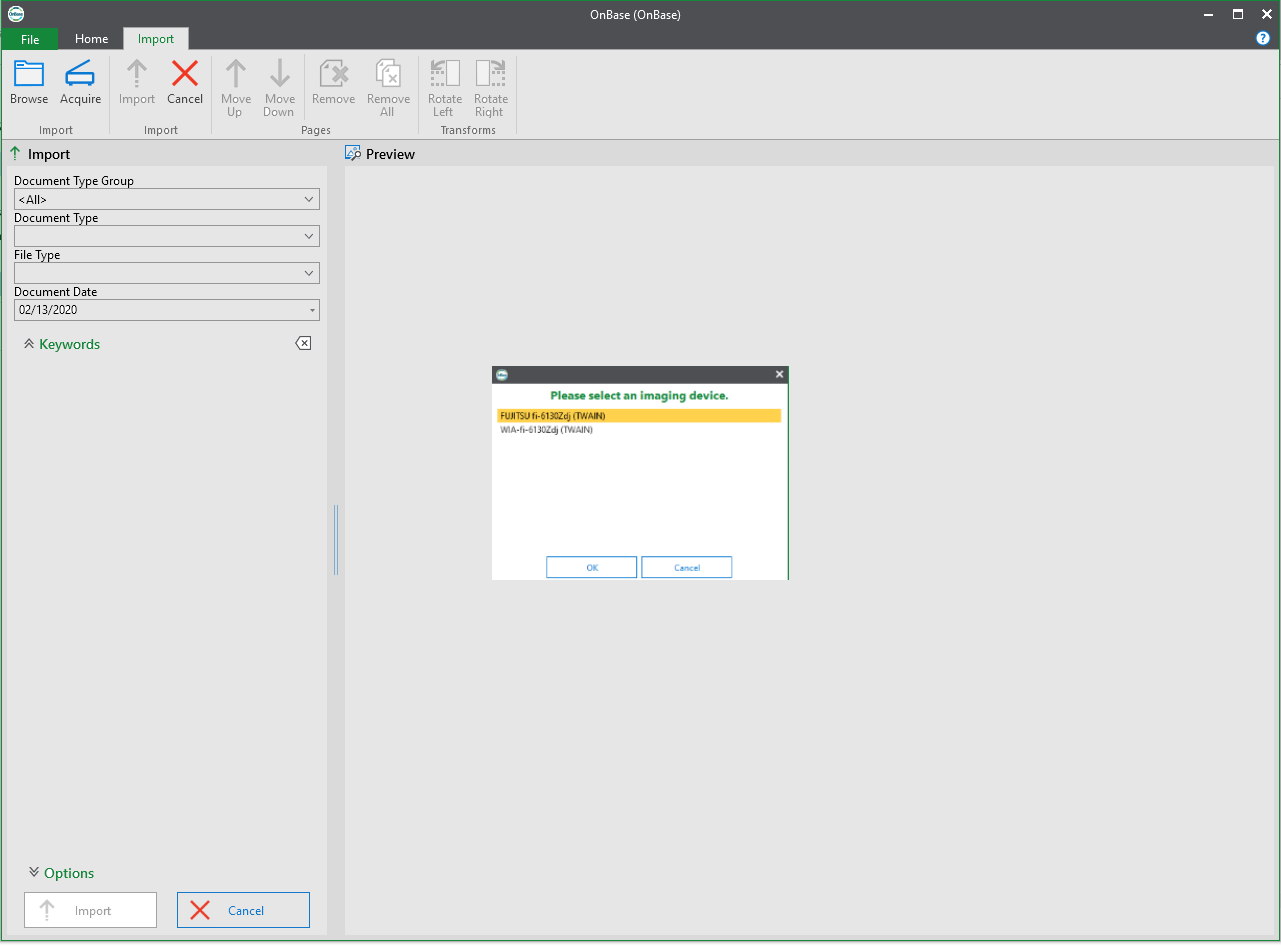Open the File menu tab
Image resolution: width=1281 pixels, height=946 pixels.
tap(29, 39)
